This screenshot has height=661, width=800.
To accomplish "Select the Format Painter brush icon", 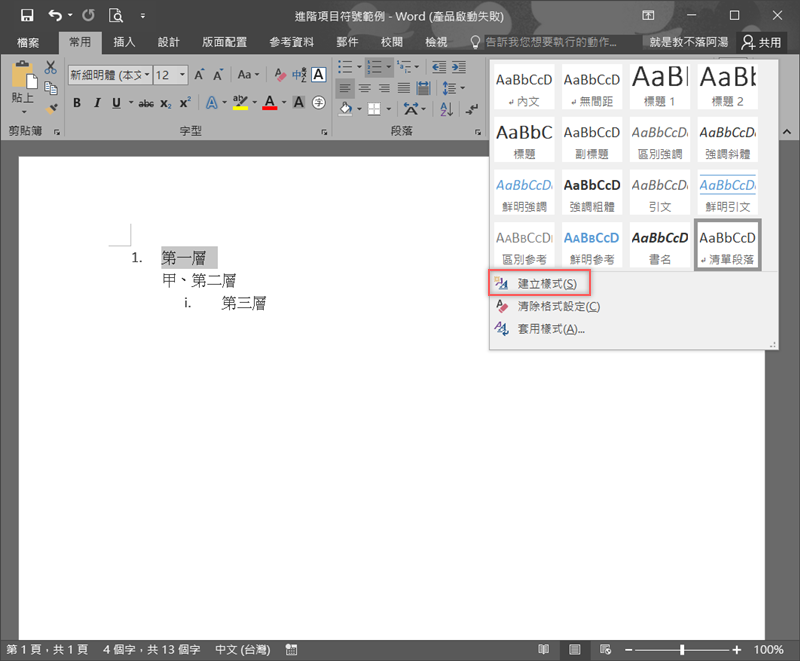I will pyautogui.click(x=51, y=108).
